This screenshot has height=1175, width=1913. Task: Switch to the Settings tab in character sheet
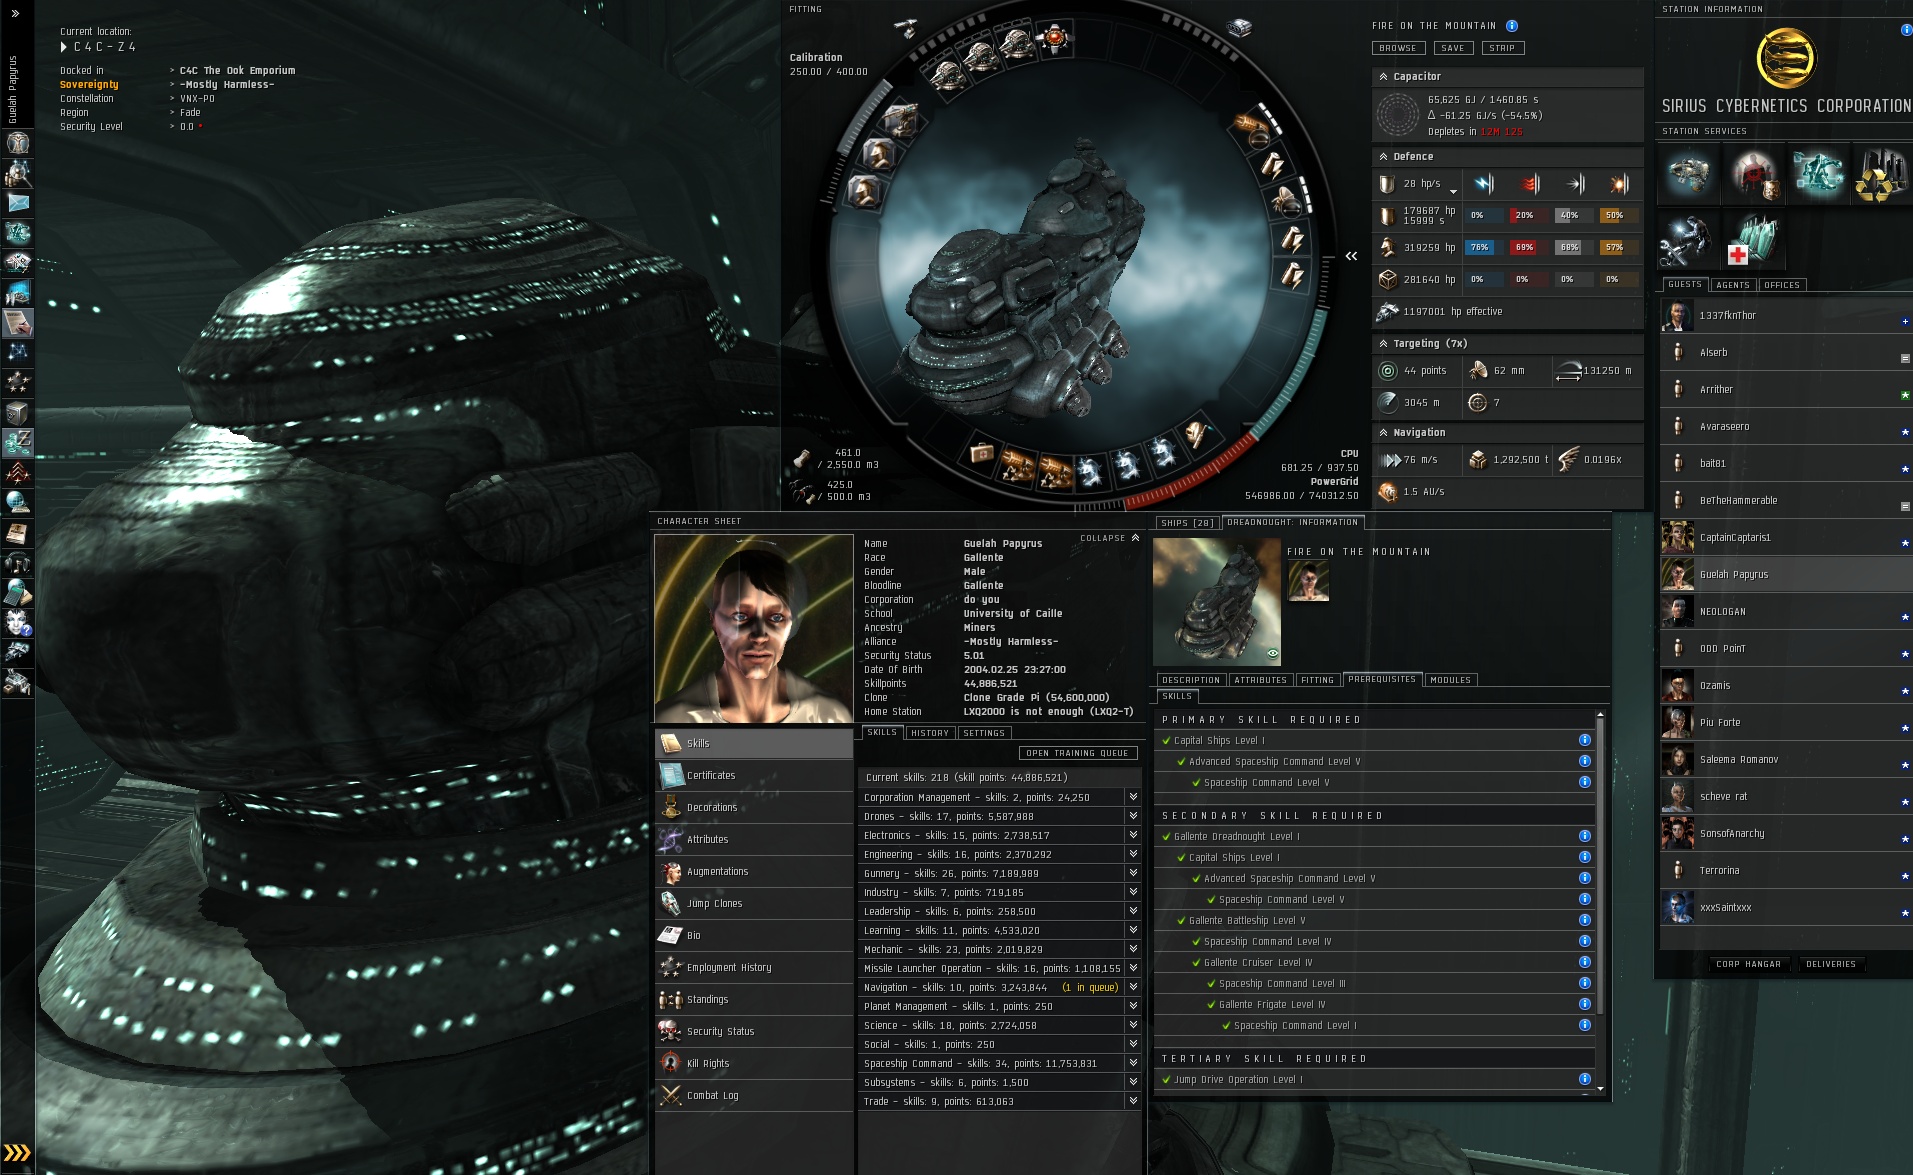984,733
